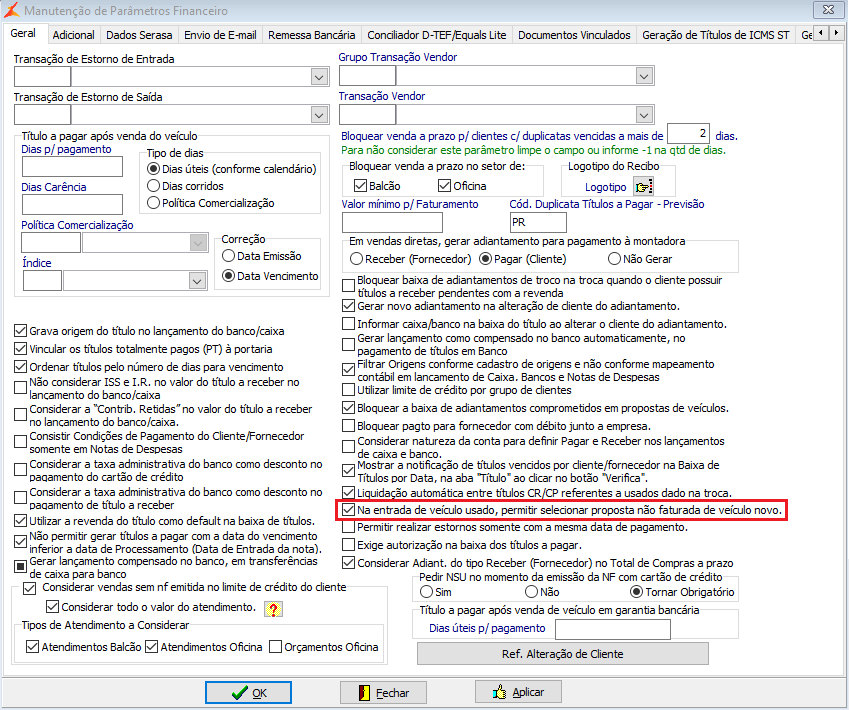Toggle 'Gerar novo adiantamento na alteração' checkbox

tap(348, 306)
